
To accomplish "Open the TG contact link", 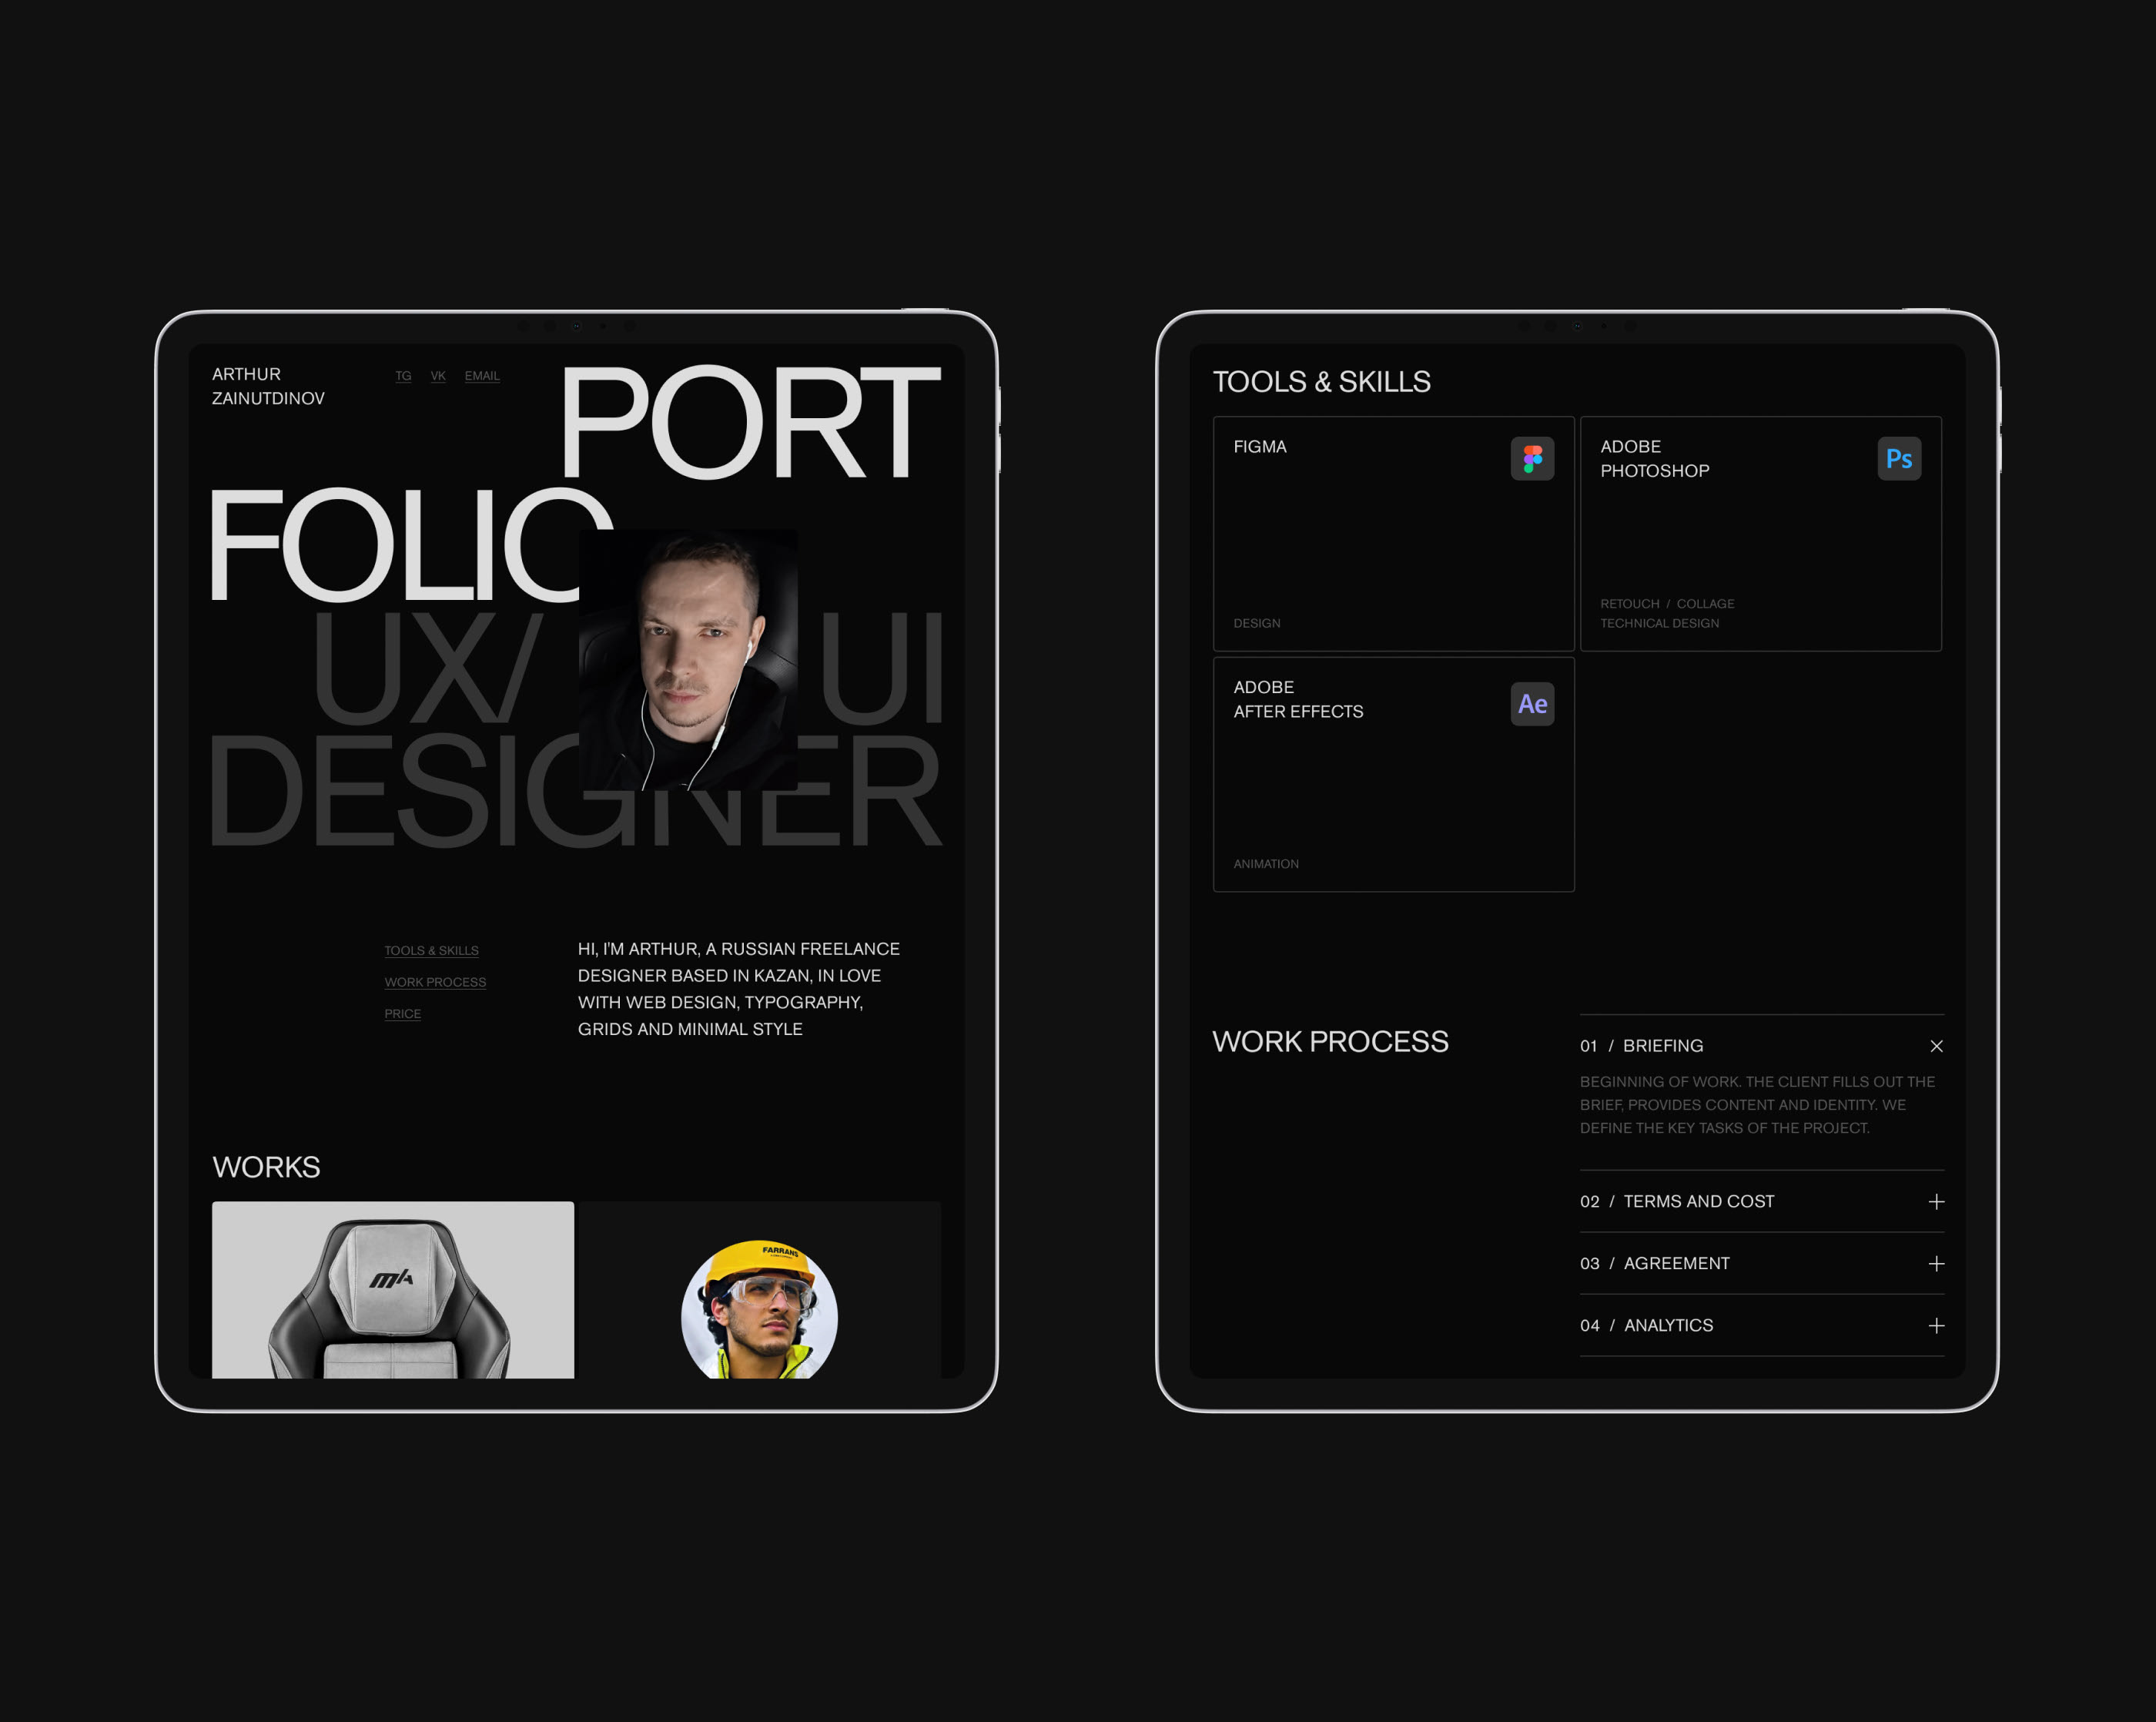I will (403, 376).
